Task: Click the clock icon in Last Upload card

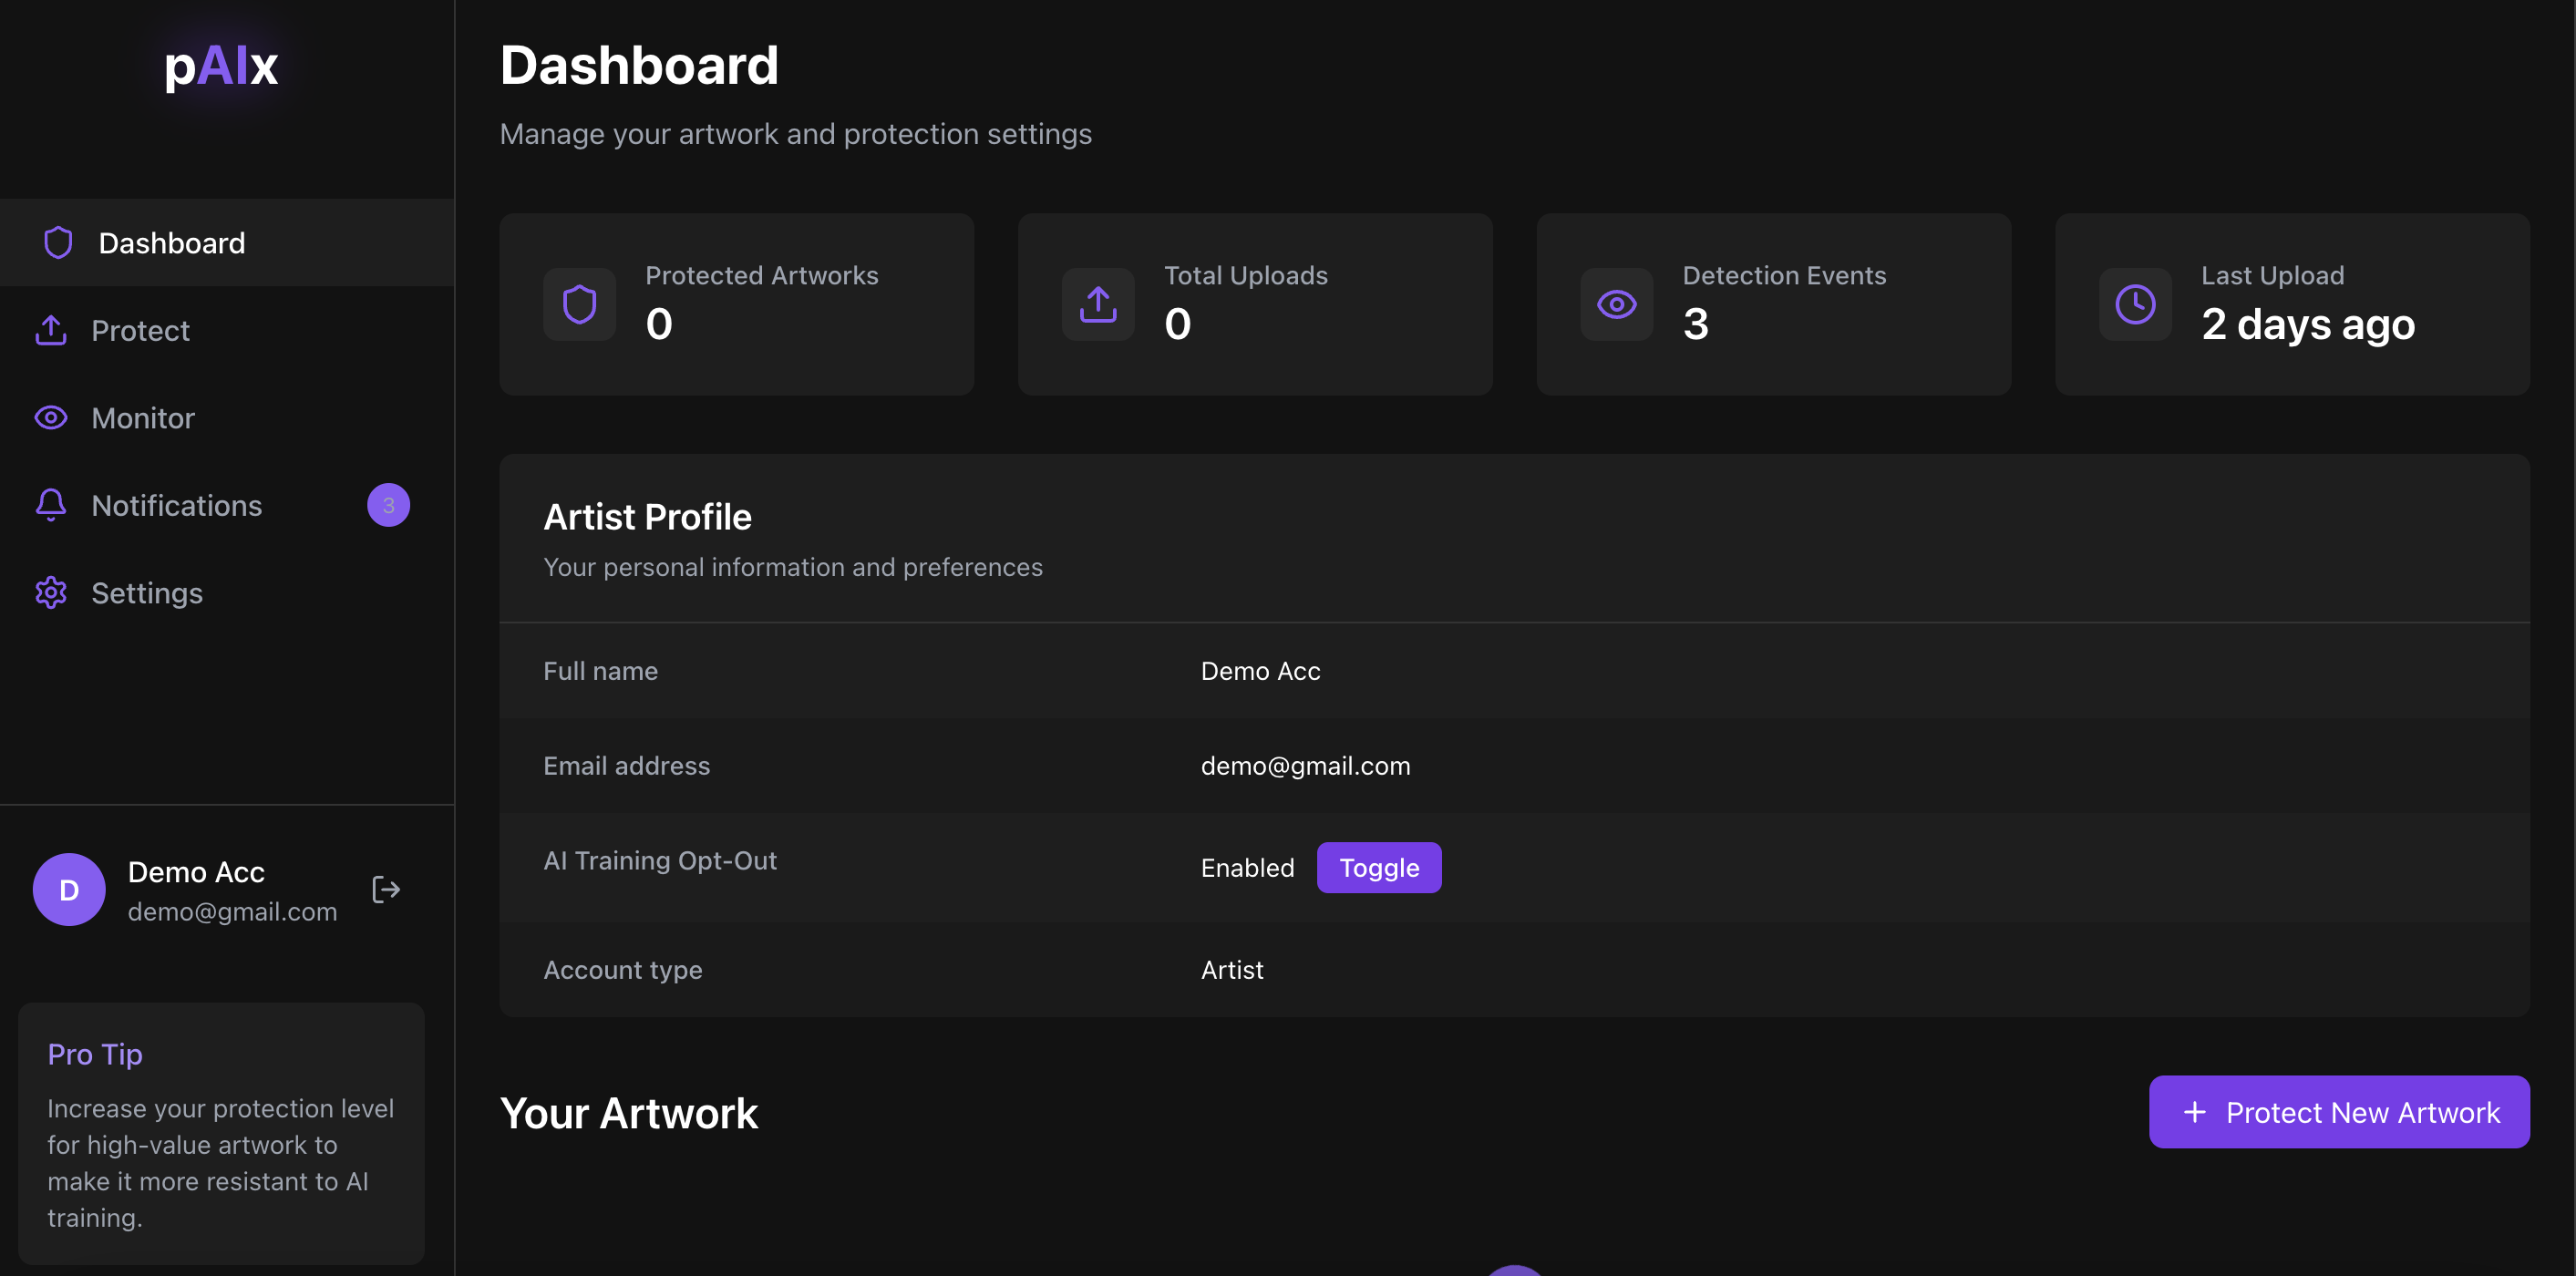Action: 2134,304
